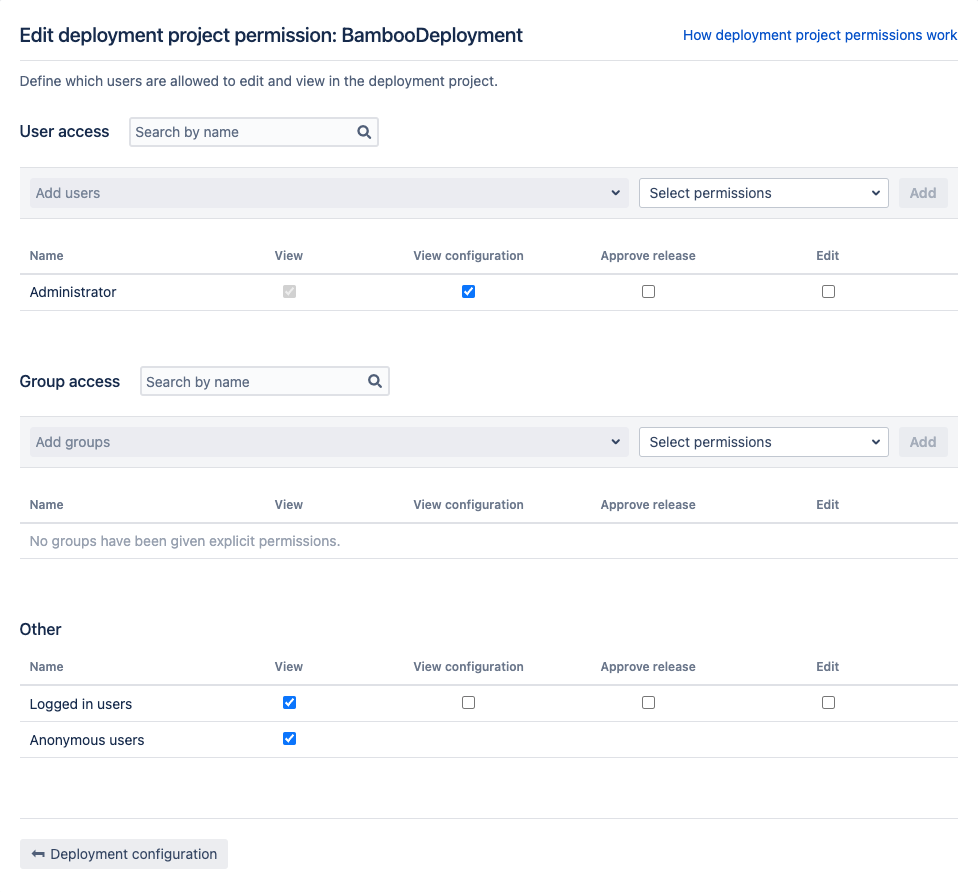Open Select permissions dropdown for users
The height and width of the screenshot is (892, 978).
click(x=763, y=193)
